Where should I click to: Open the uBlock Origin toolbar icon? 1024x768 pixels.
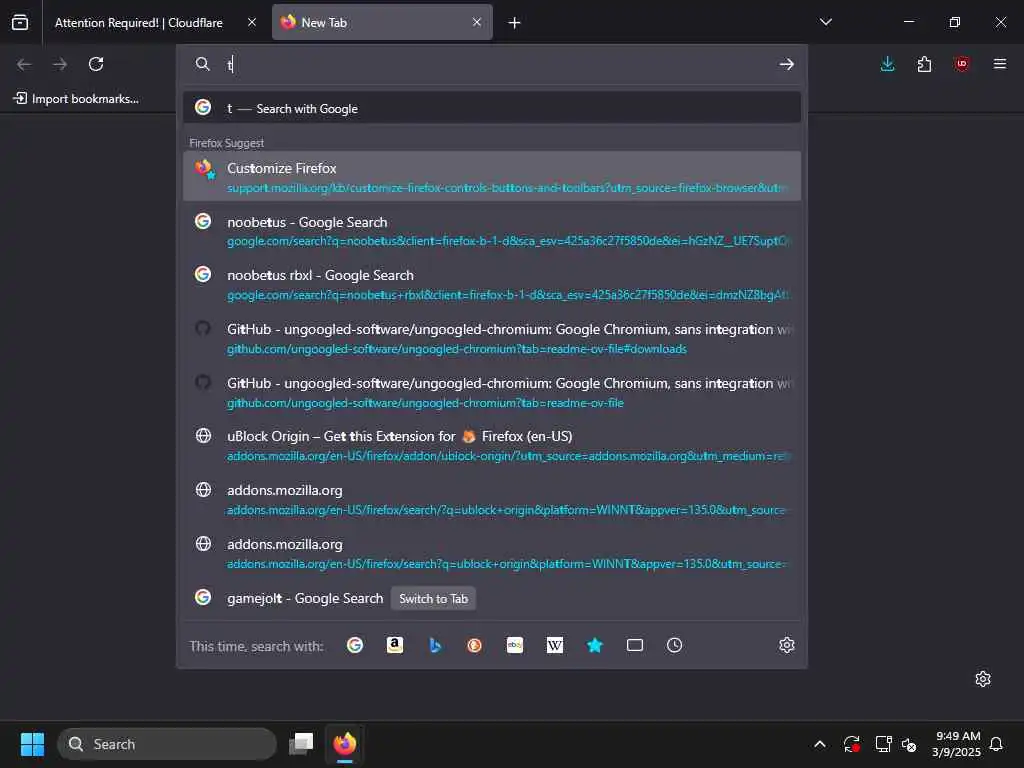[x=961, y=64]
